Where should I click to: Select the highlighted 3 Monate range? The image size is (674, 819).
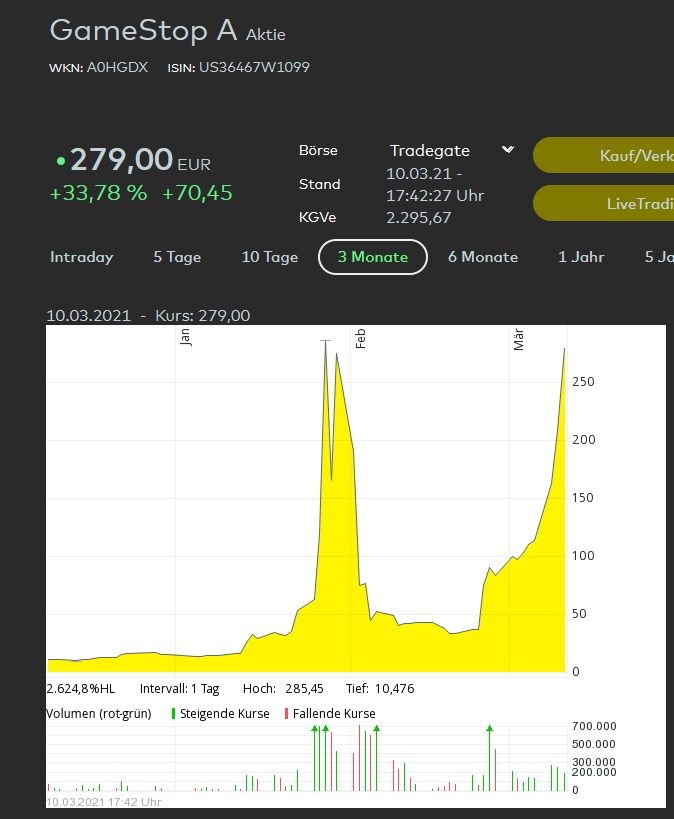(372, 257)
